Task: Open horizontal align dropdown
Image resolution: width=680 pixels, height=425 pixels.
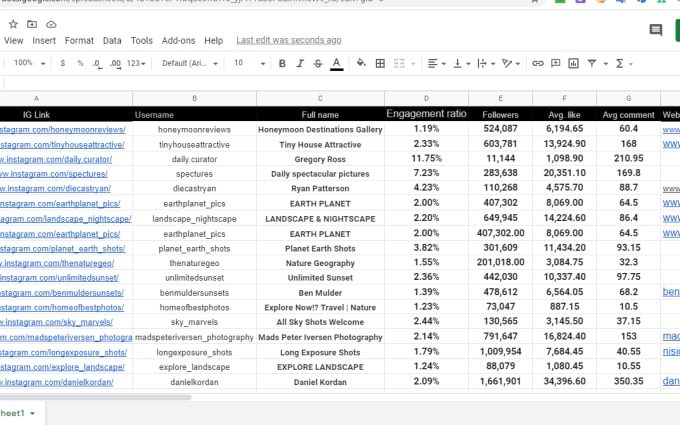Action: pyautogui.click(x=437, y=63)
